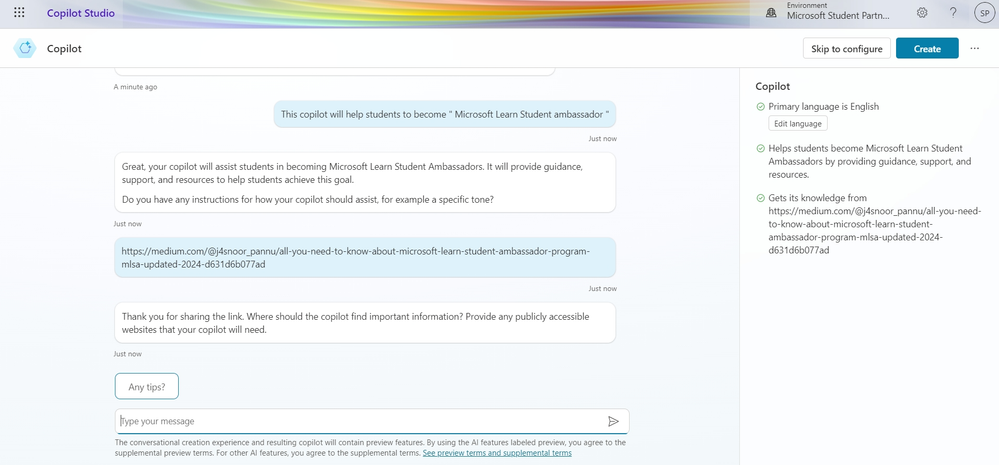This screenshot has width=999, height=465.
Task: Click the Create button
Action: coord(927,48)
